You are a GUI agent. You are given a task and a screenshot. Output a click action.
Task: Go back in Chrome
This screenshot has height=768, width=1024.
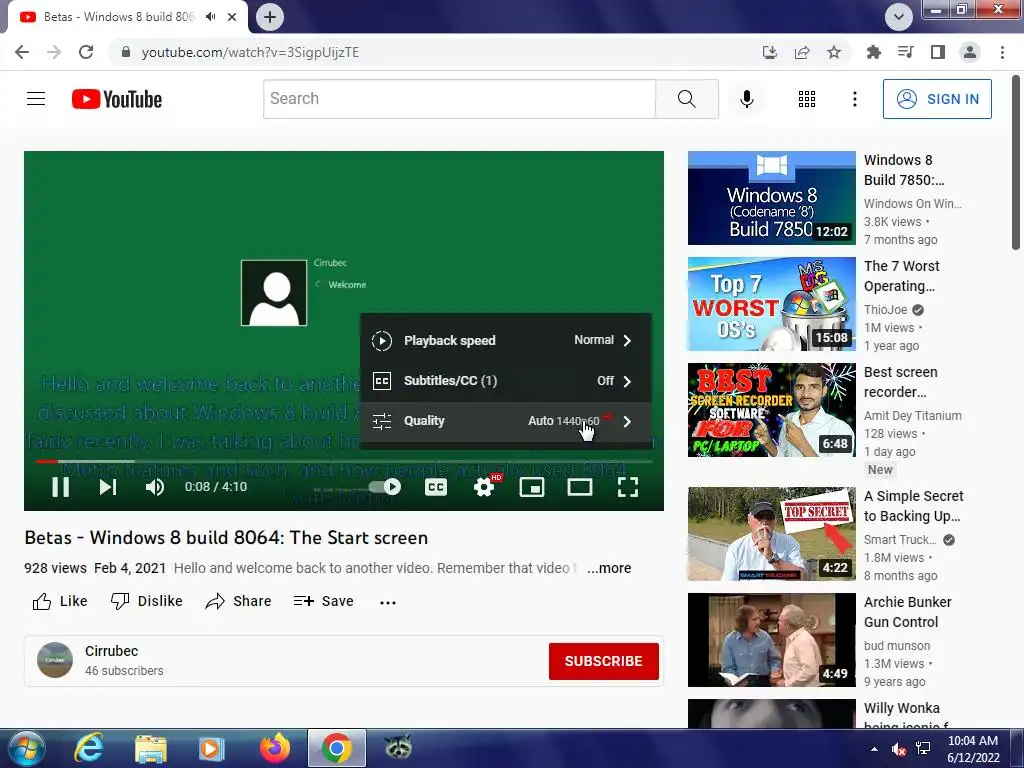22,52
